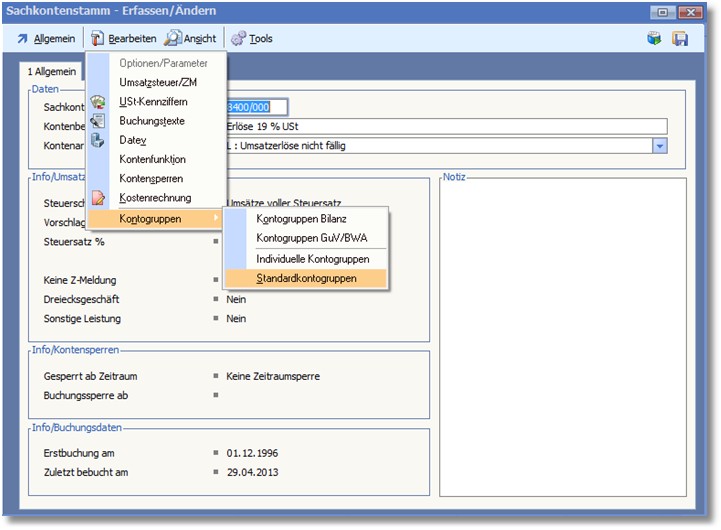The width and height of the screenshot is (721, 530).
Task: Click the Datev menu icon
Action: coord(98,140)
